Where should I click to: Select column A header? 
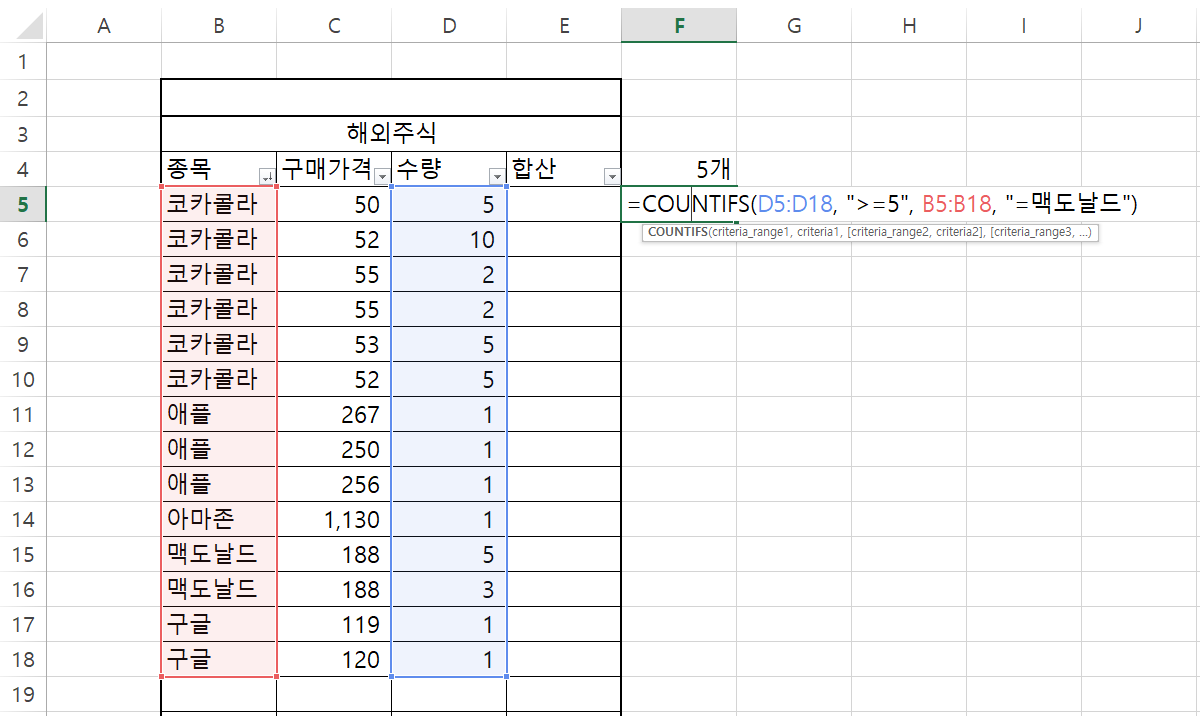(x=103, y=27)
